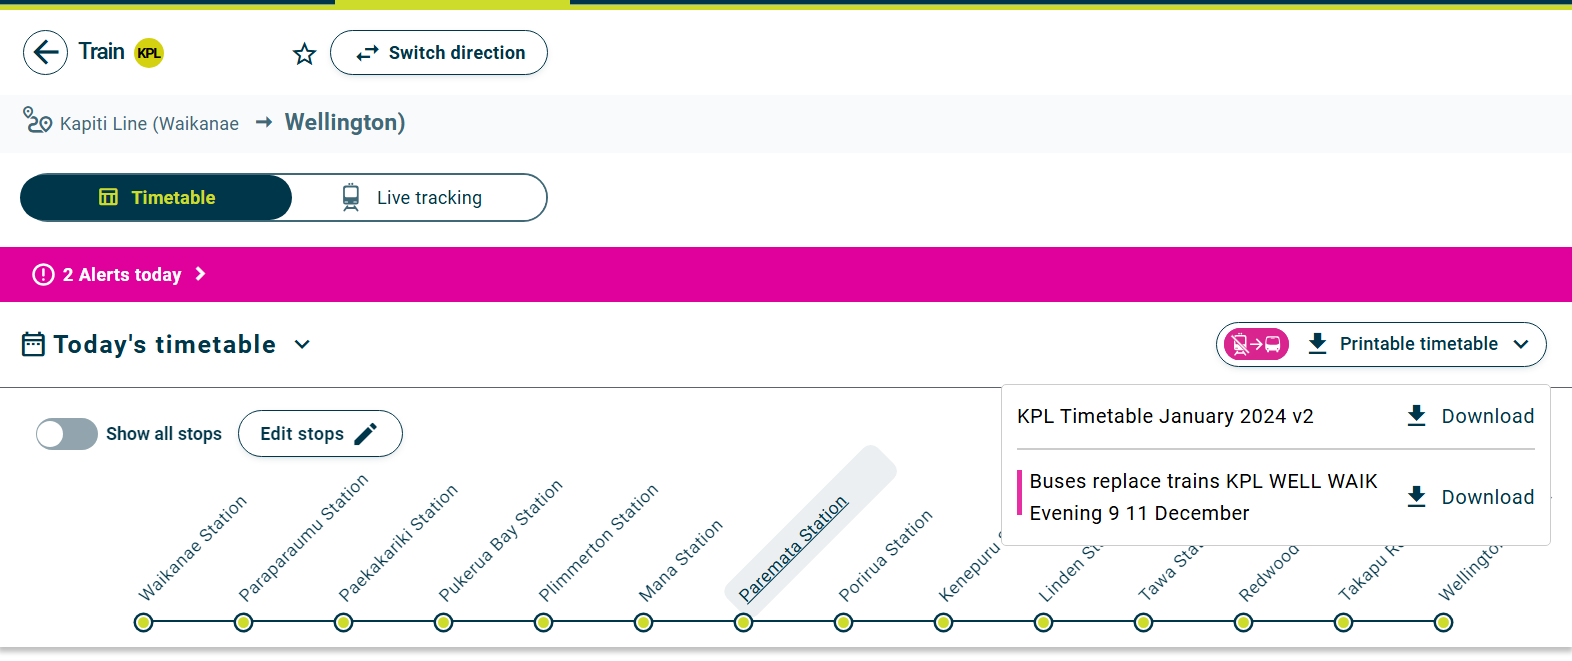Image resolution: width=1572 pixels, height=661 pixels.
Task: Click the pink buses replace trains icon
Action: coord(1256,344)
